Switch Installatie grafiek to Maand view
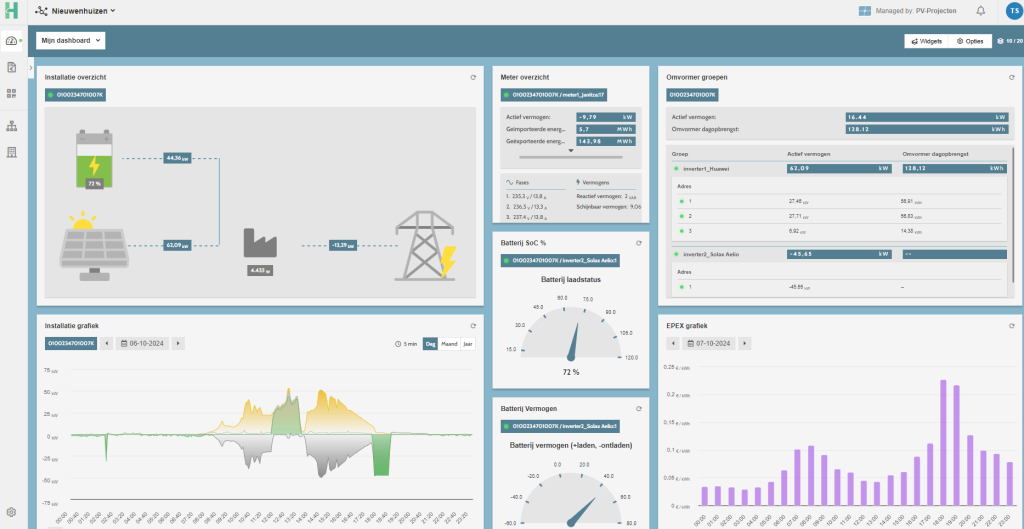This screenshot has height=529, width=1024. pos(449,344)
